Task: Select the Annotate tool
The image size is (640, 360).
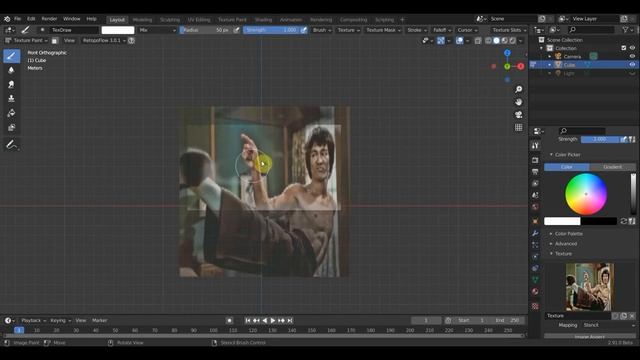Action: point(11,144)
